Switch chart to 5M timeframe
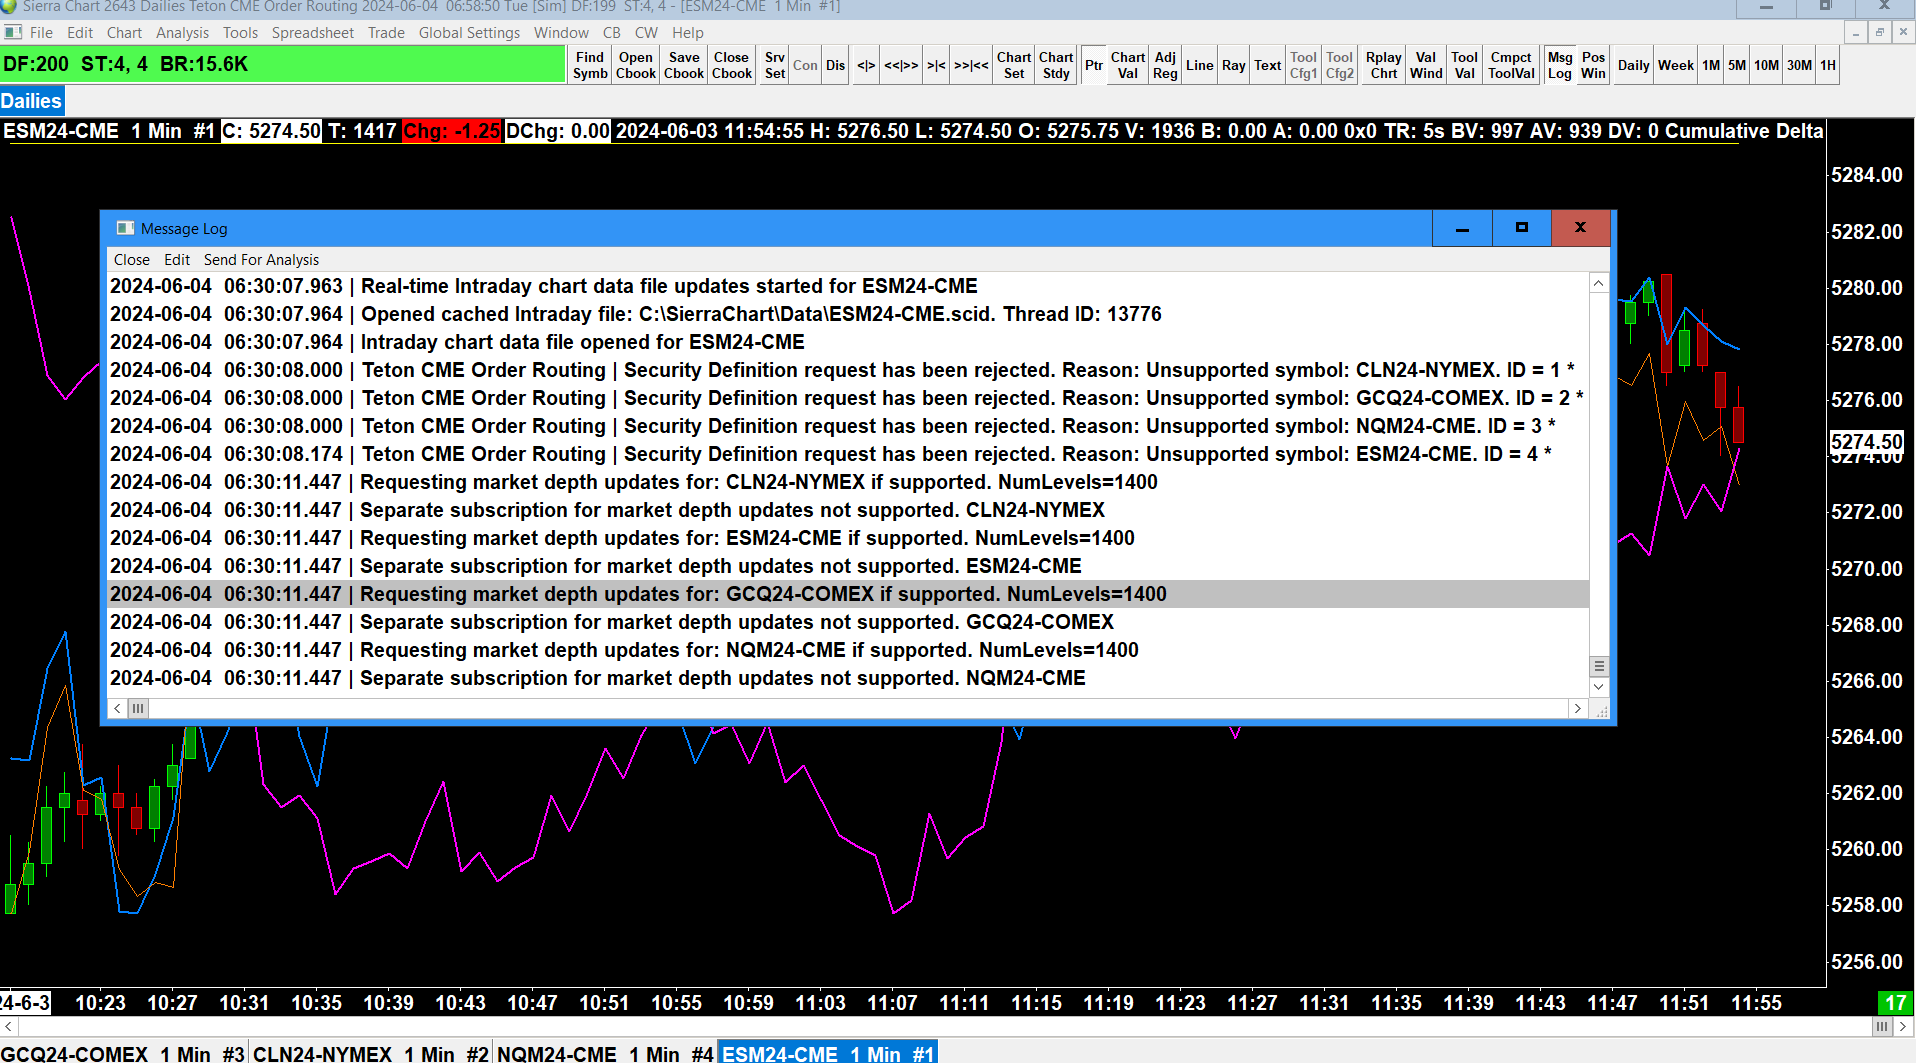 pos(1737,65)
